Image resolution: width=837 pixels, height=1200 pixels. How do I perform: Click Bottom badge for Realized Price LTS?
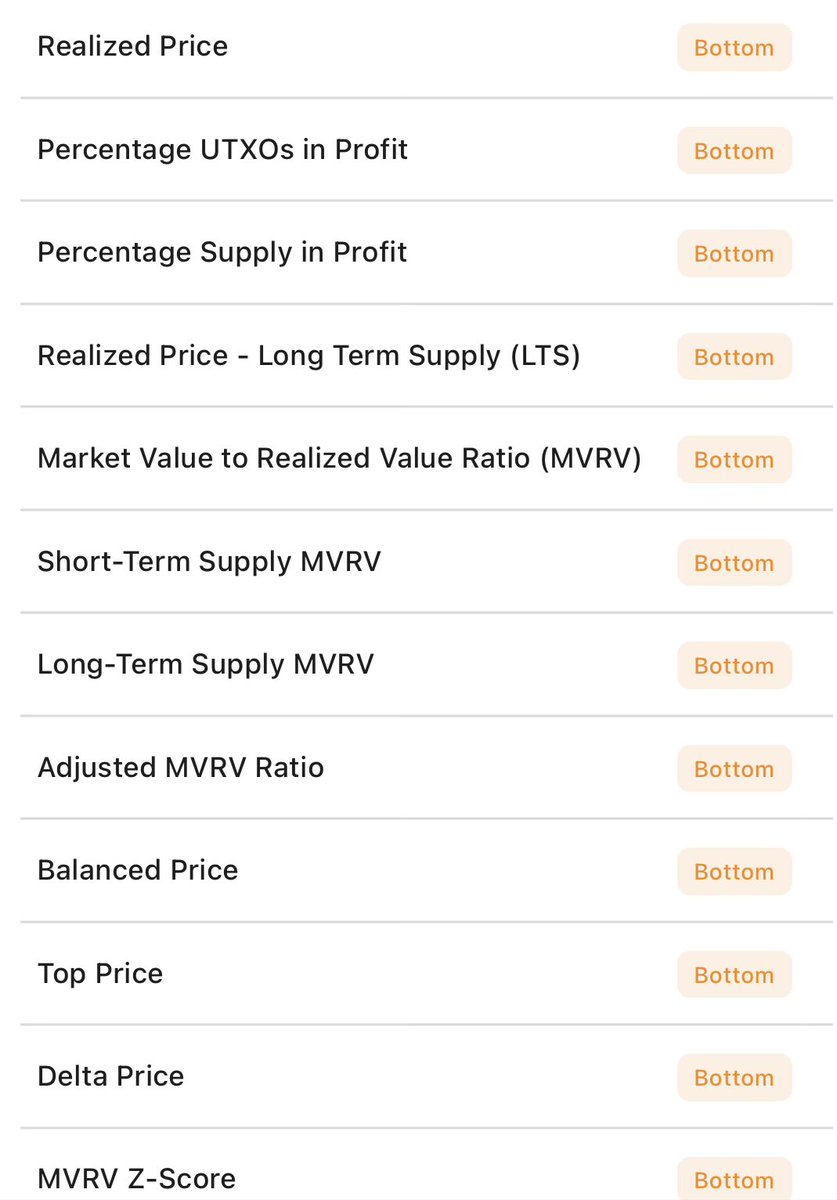click(x=734, y=357)
